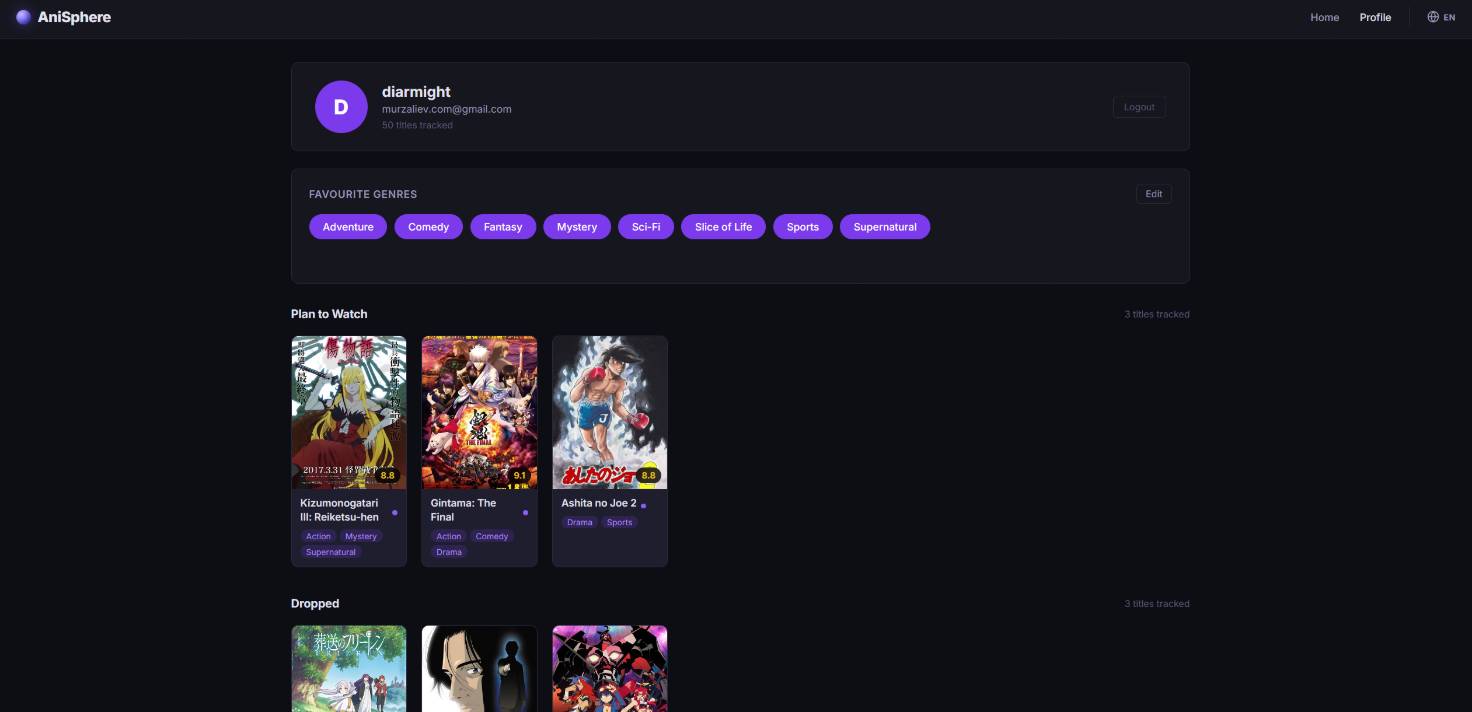Open Kizumonogatari III poster
This screenshot has height=712, width=1472.
349,412
